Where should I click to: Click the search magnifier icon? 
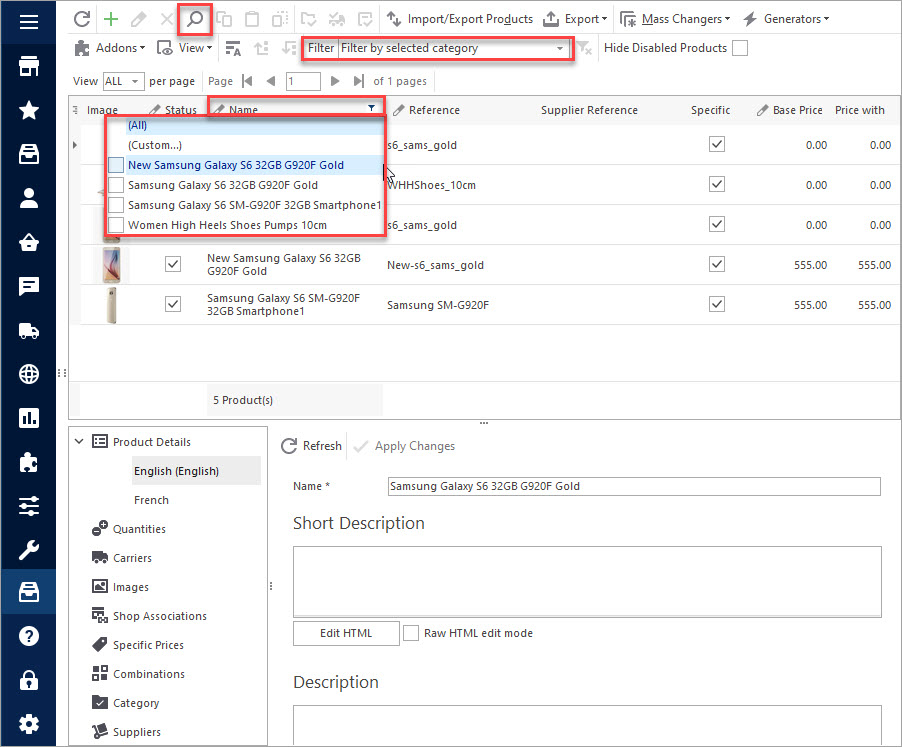(195, 19)
